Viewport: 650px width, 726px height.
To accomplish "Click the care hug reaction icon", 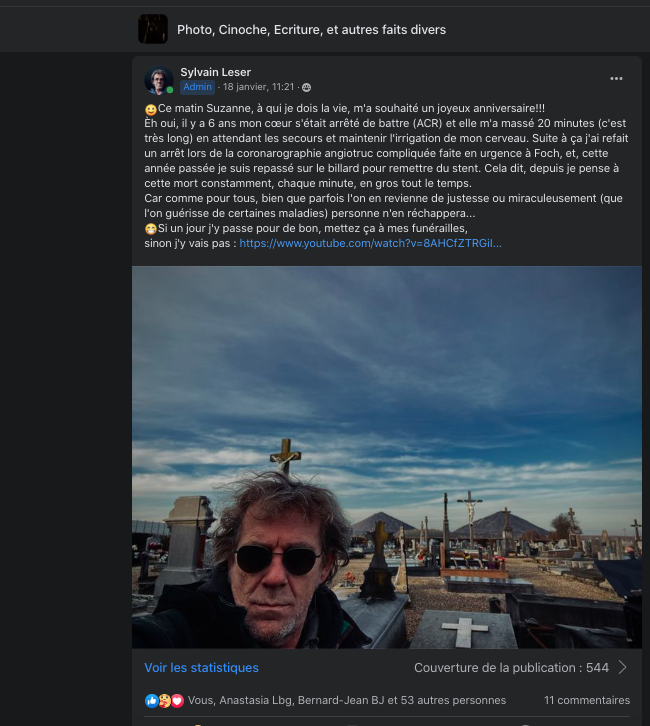I will (164, 700).
